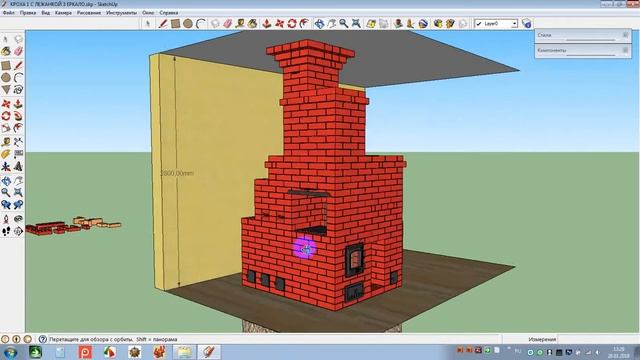Image resolution: width=640 pixels, height=360 pixels.
Task: Select the Freehand drawing tool
Action: pyautogui.click(x=18, y=90)
